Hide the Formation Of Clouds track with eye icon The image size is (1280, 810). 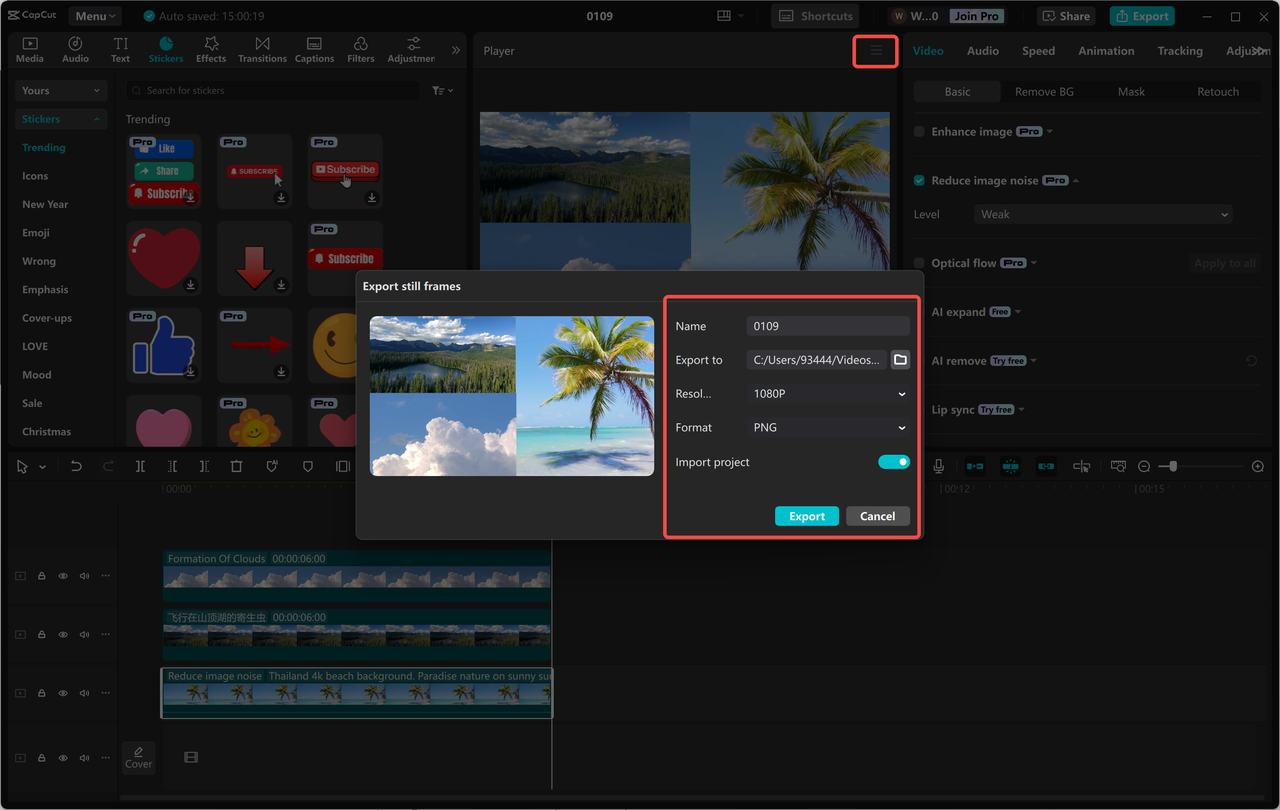63,576
